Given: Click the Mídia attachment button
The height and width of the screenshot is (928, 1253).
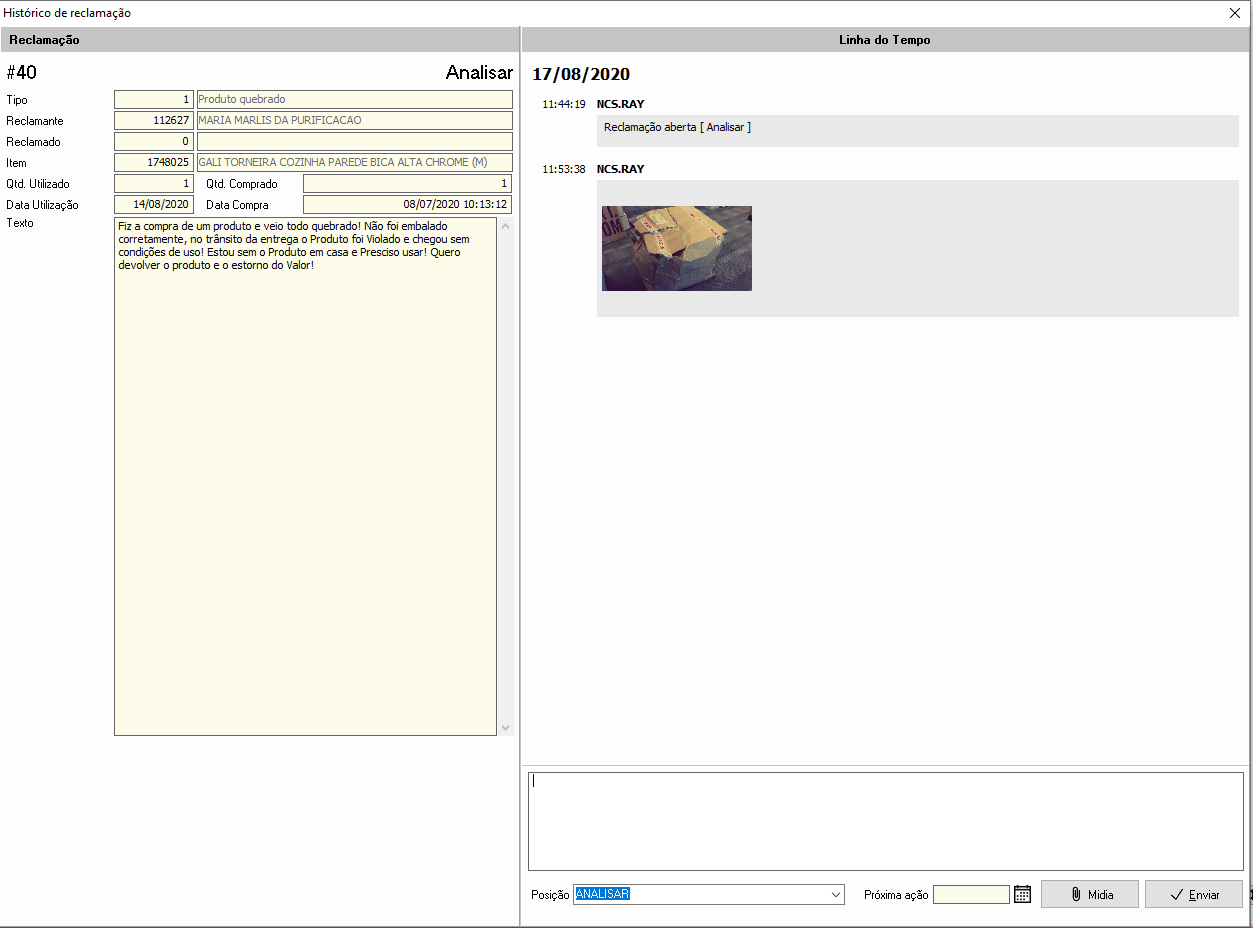Looking at the screenshot, I should pyautogui.click(x=1090, y=894).
